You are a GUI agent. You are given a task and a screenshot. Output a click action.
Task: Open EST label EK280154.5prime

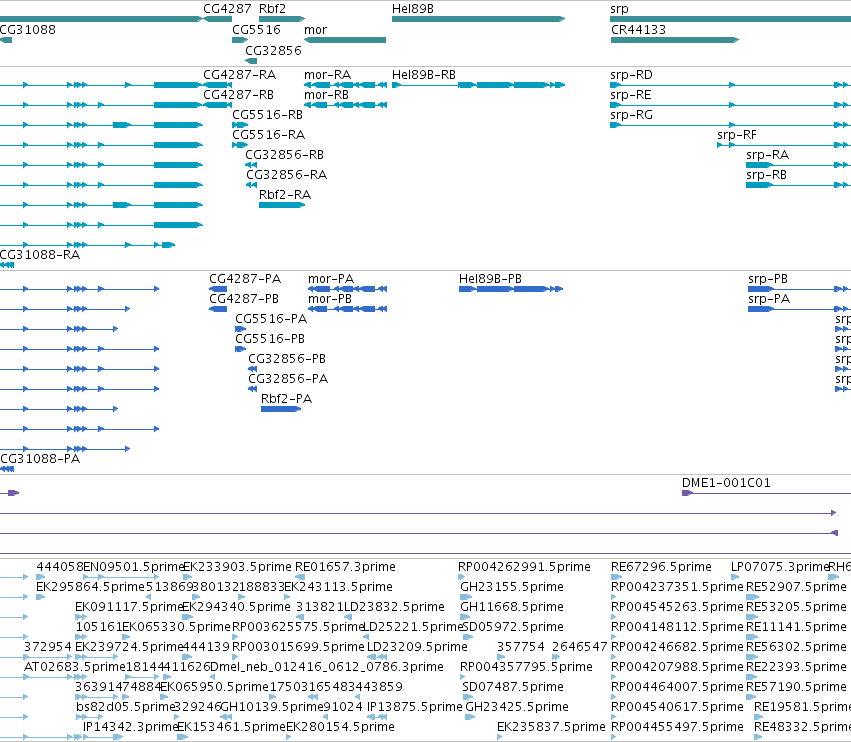coord(340,727)
